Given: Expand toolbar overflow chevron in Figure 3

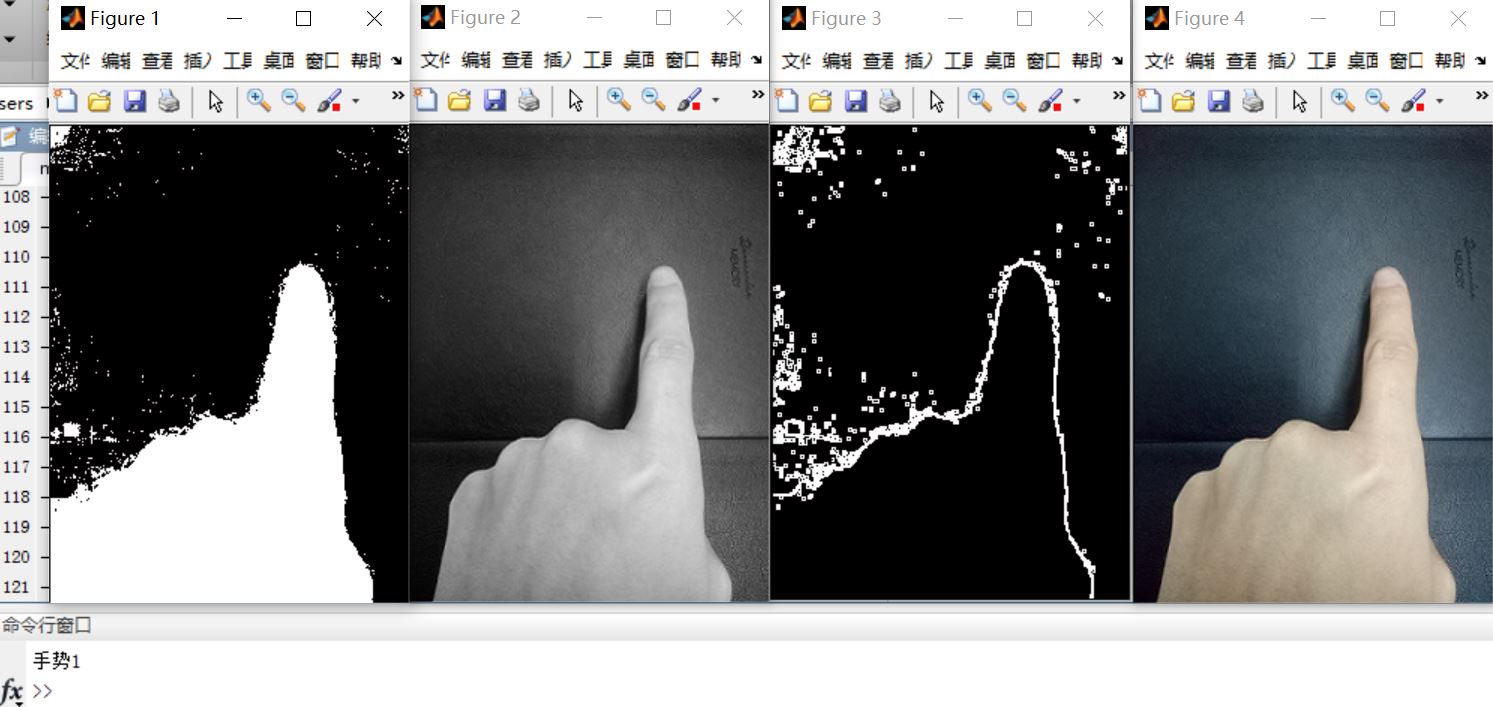Looking at the screenshot, I should pyautogui.click(x=1120, y=95).
